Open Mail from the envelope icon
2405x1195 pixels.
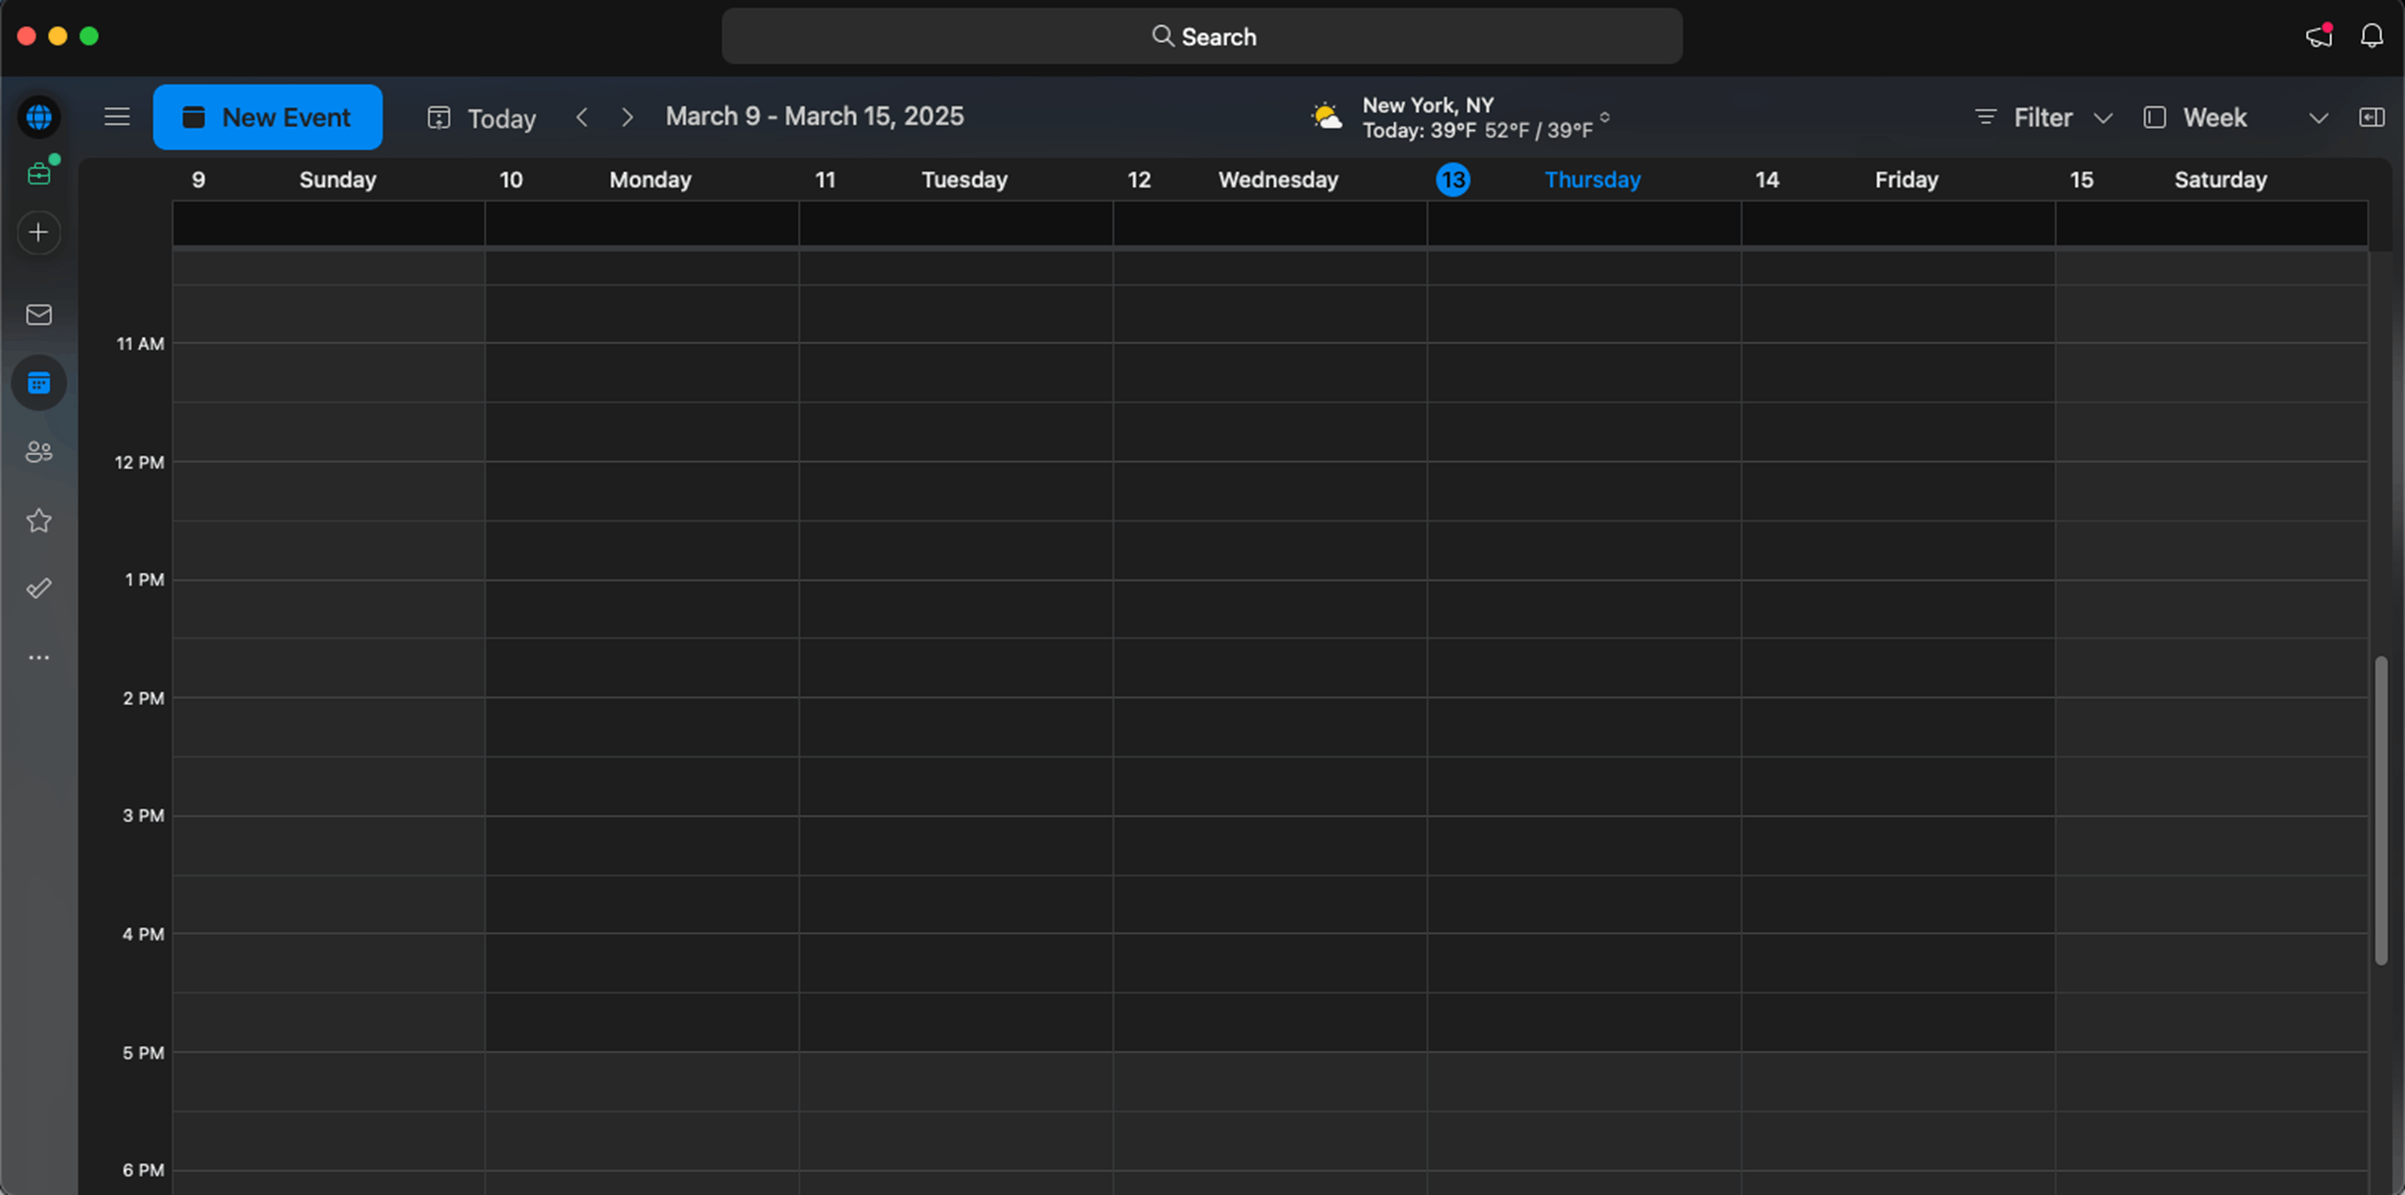pyautogui.click(x=39, y=315)
